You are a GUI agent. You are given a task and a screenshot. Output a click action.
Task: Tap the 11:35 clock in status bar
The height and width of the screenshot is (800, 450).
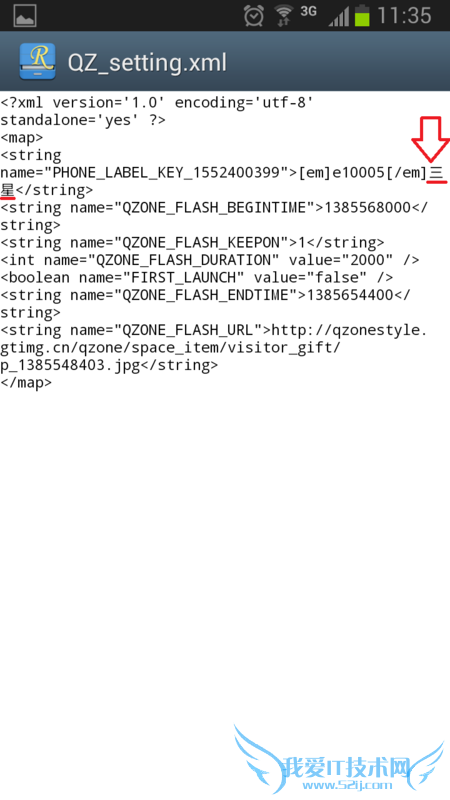coord(404,16)
